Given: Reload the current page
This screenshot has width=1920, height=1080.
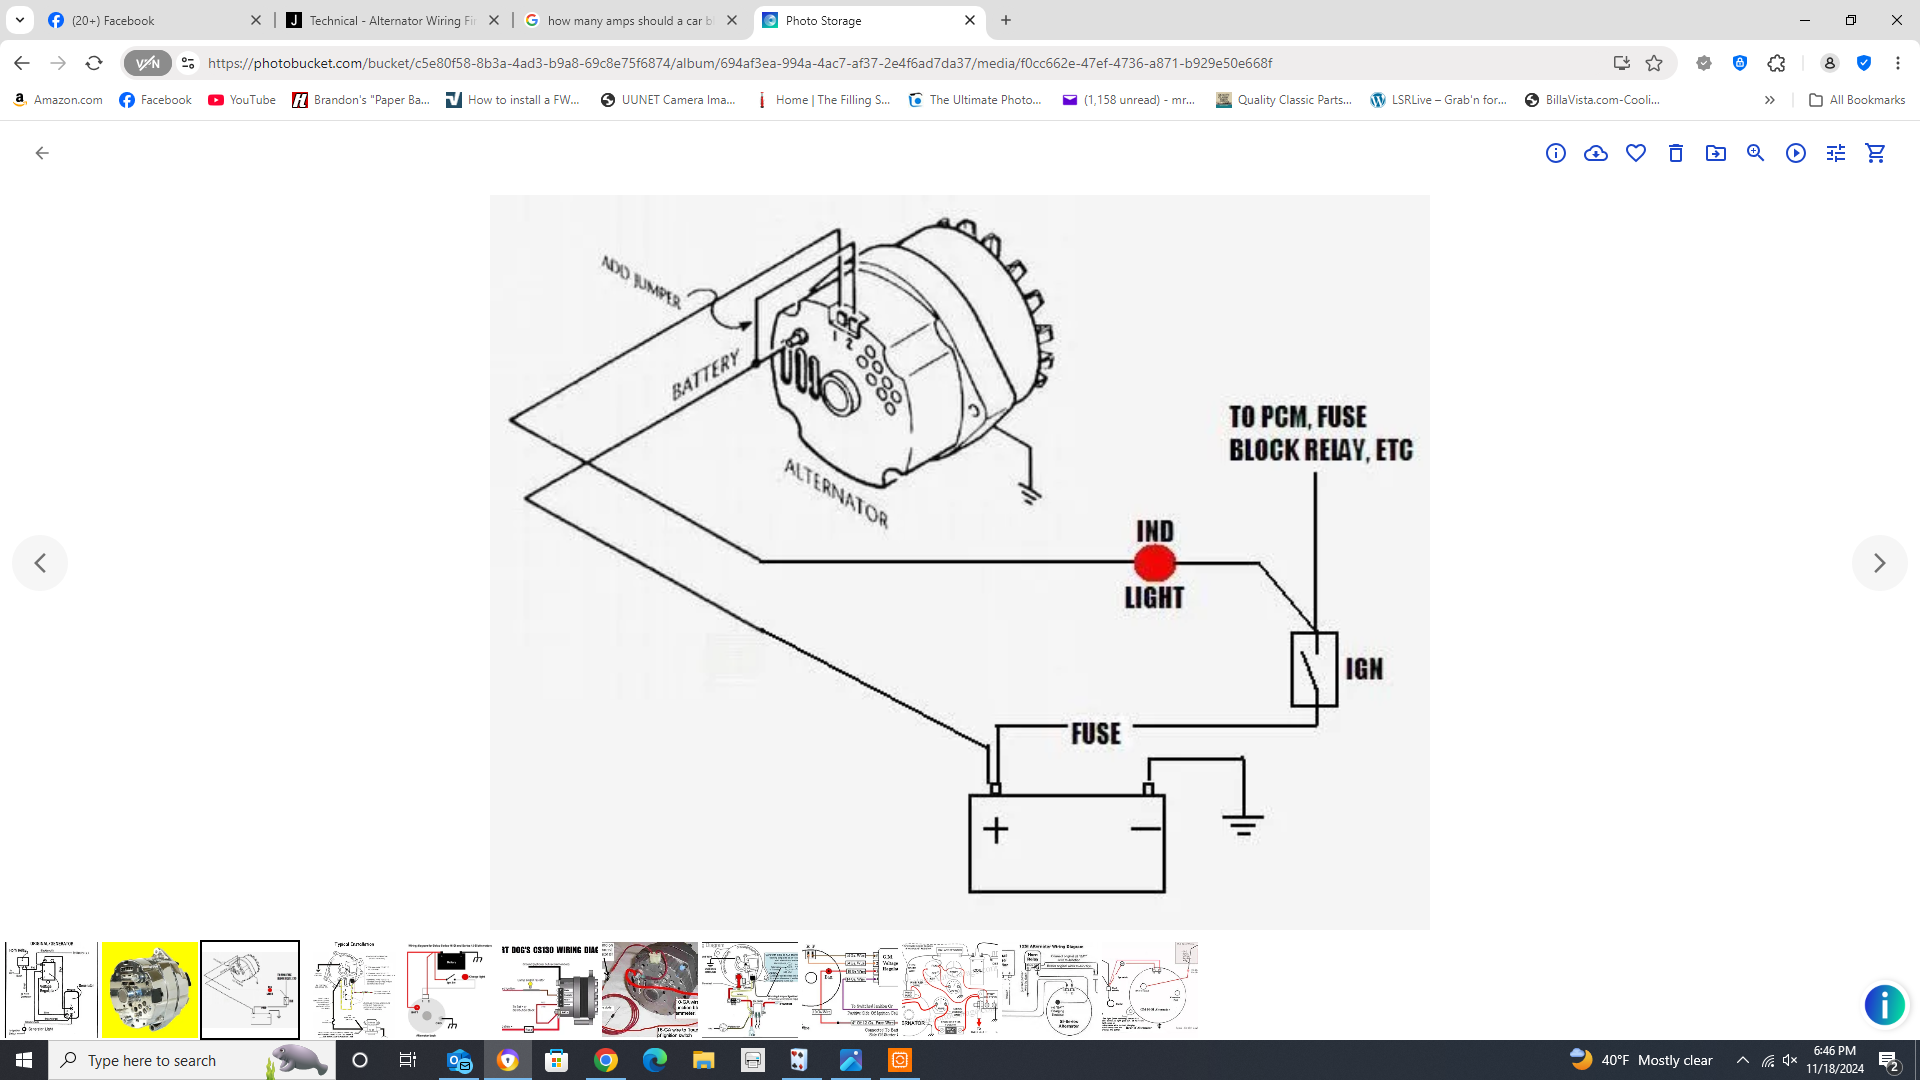Looking at the screenshot, I should pos(94,63).
